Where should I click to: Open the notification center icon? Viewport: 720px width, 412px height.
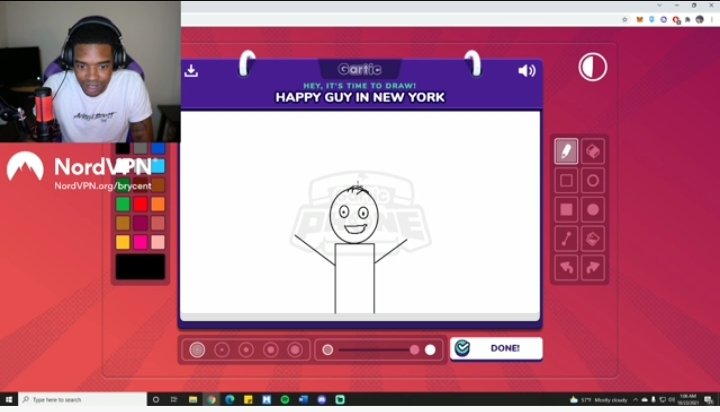tap(709, 400)
